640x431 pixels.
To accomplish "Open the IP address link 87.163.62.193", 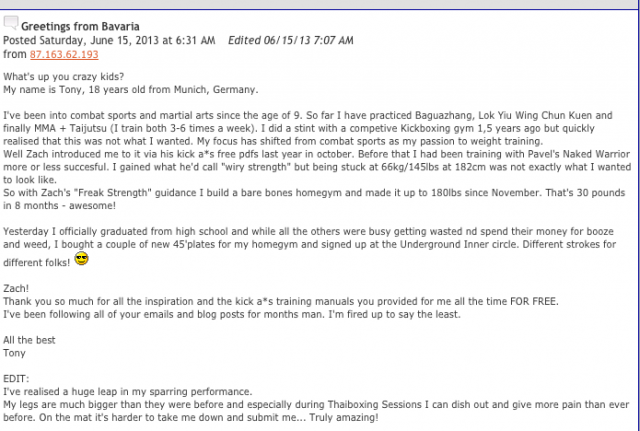I will pyautogui.click(x=64, y=54).
